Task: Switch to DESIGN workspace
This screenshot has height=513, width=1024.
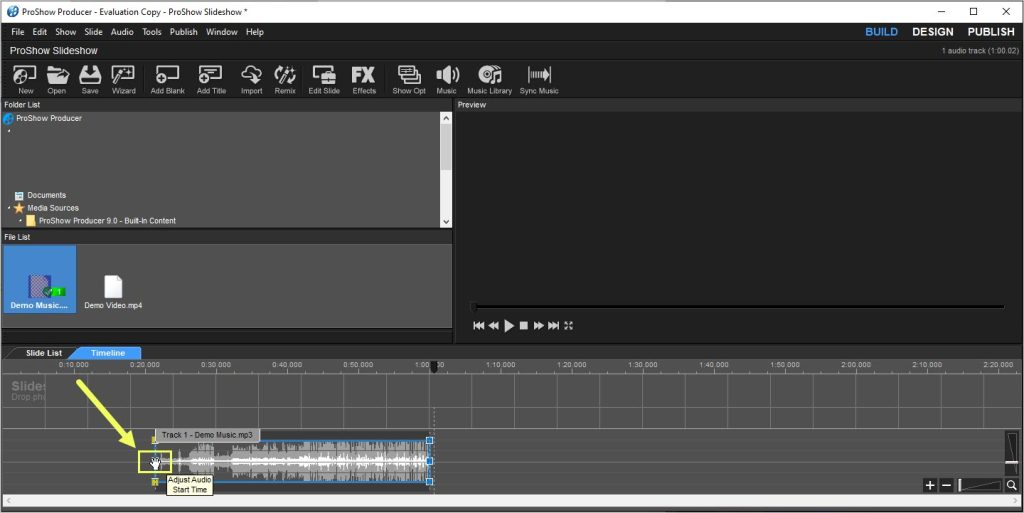Action: coord(933,32)
